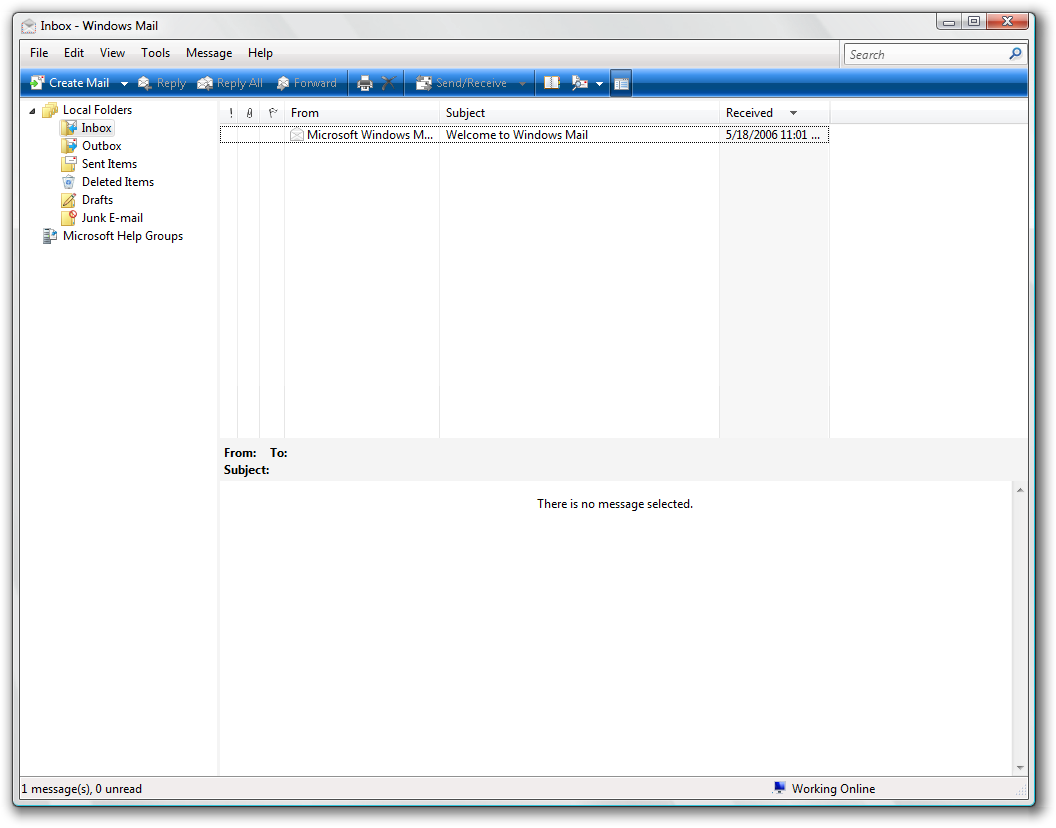Sort by Priority column header
Screen dimensions: 1056x828
click(x=230, y=113)
